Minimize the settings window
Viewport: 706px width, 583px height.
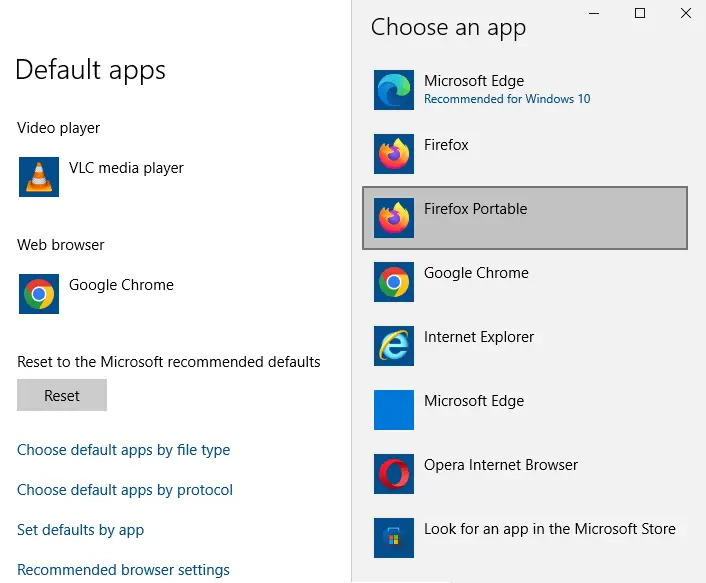click(594, 13)
